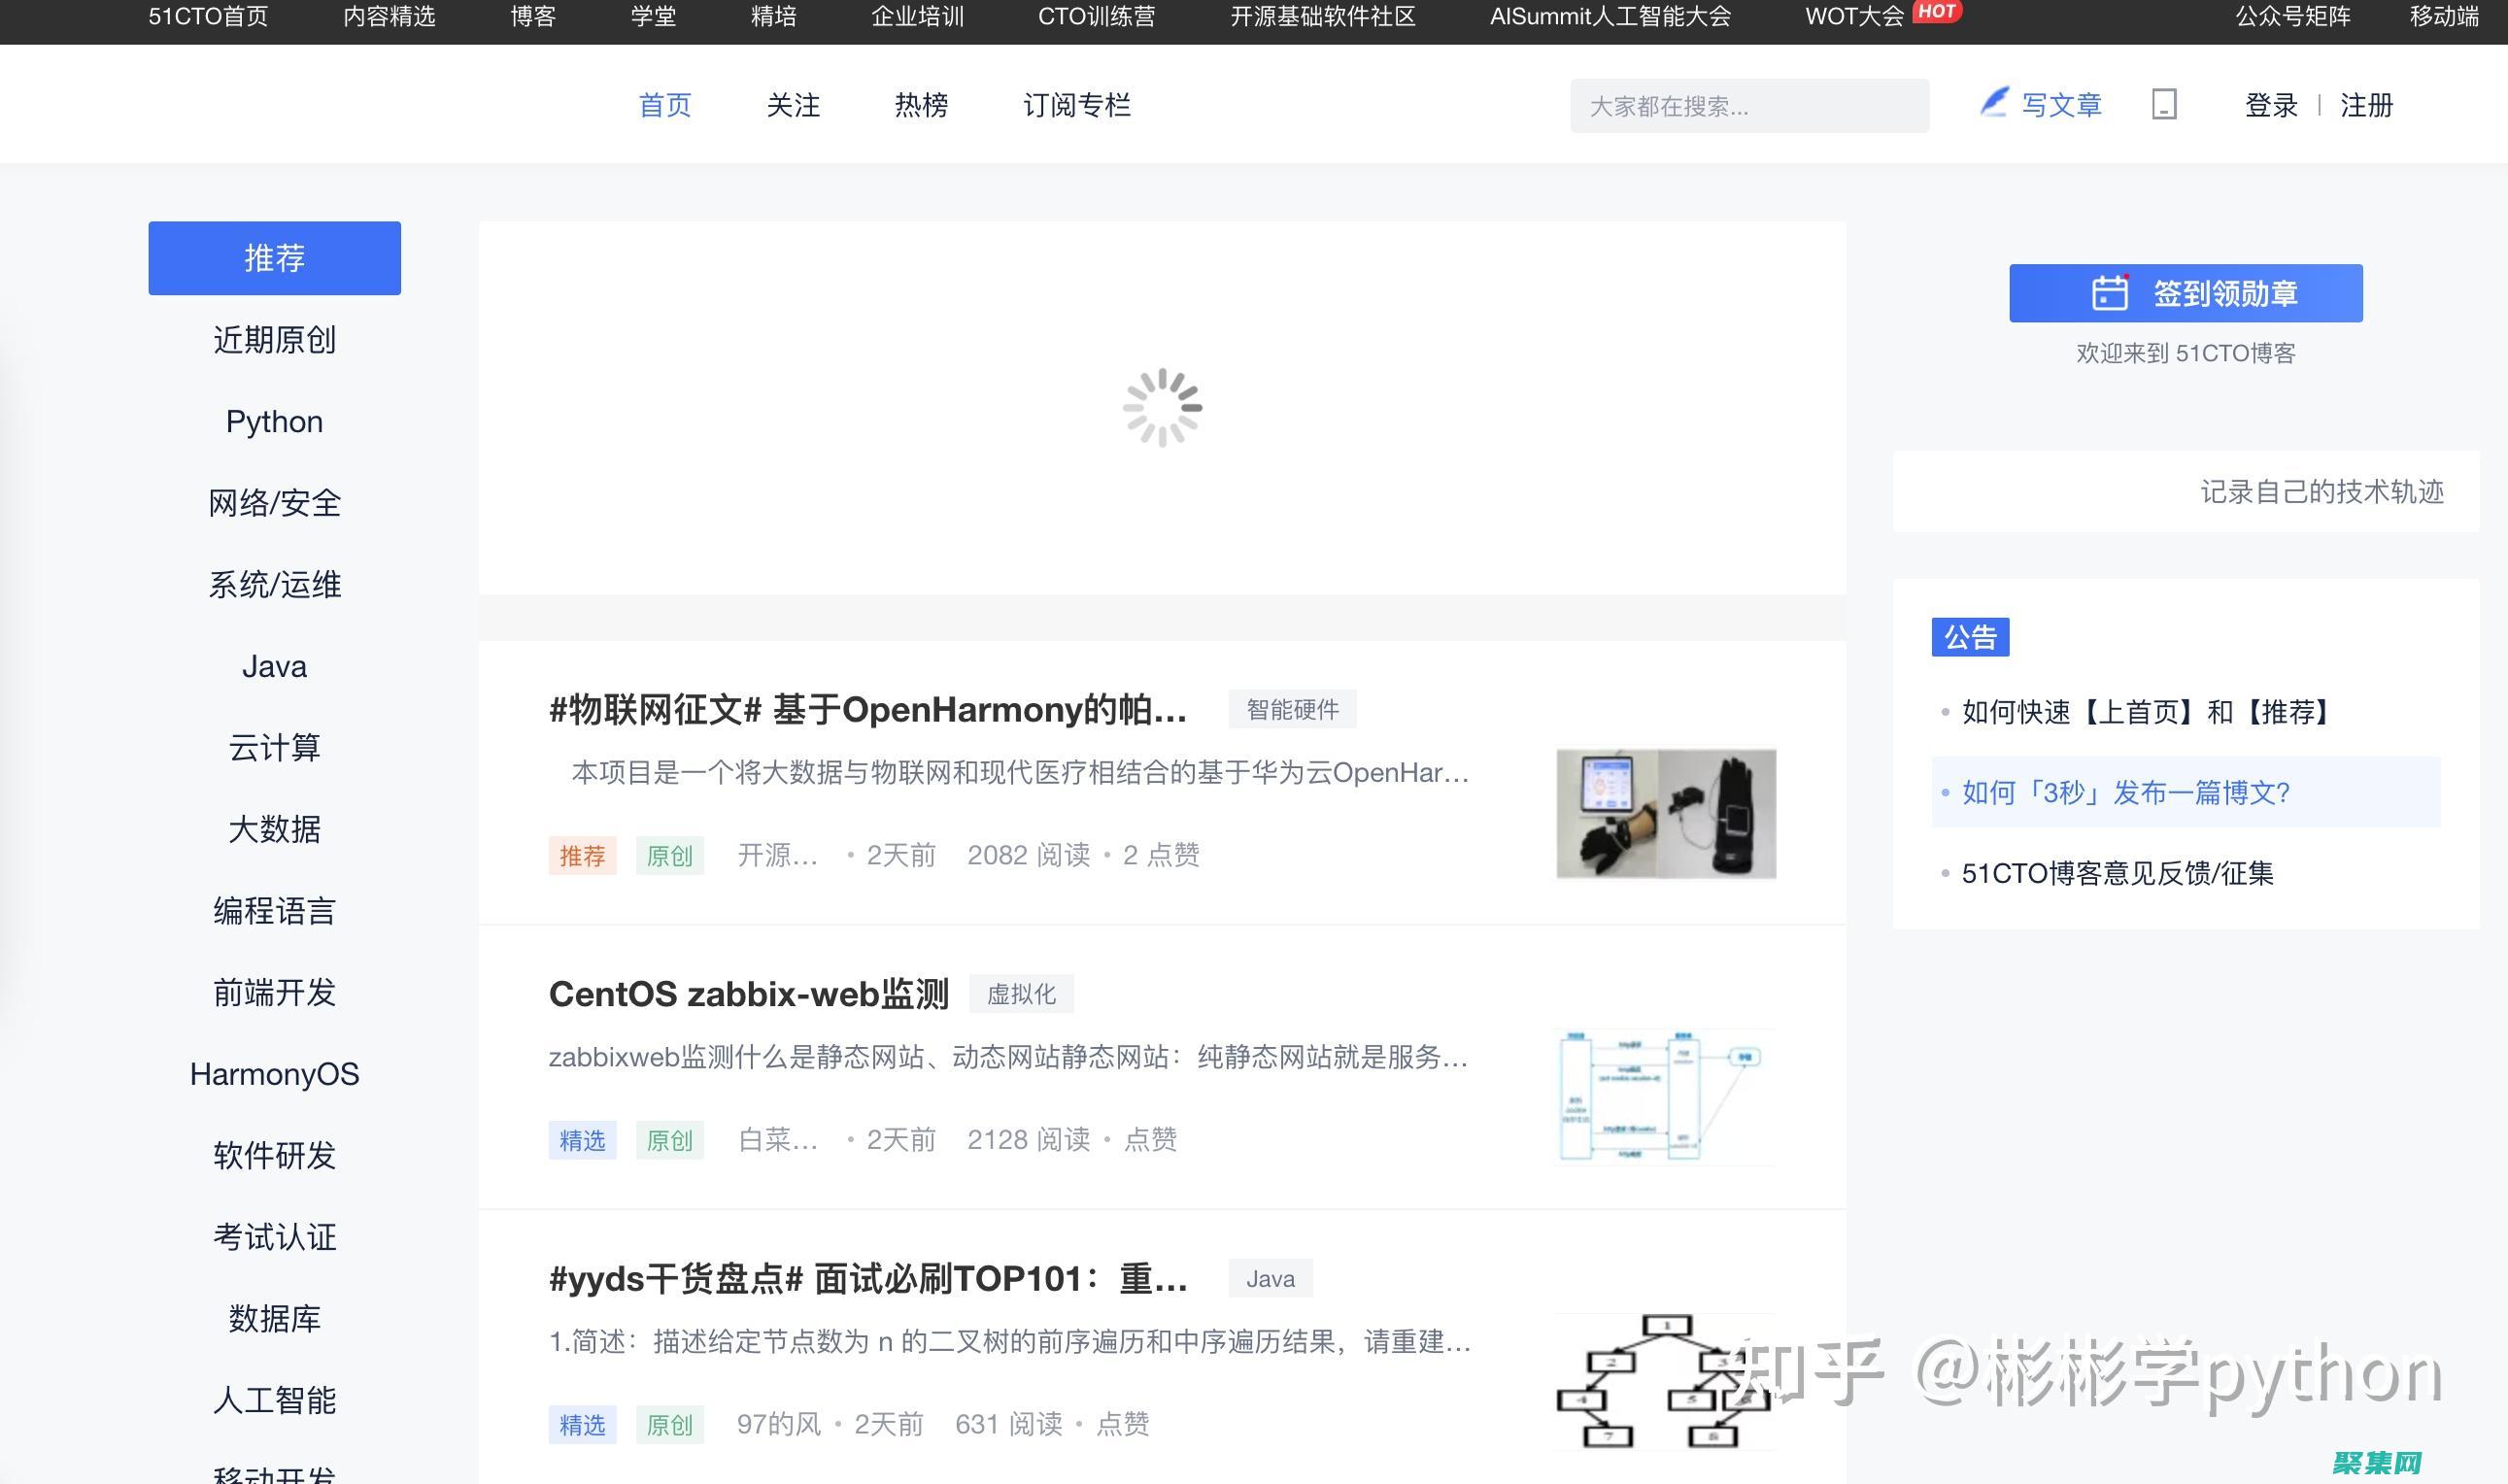Click the 原创 badge on the first article

[x=670, y=855]
